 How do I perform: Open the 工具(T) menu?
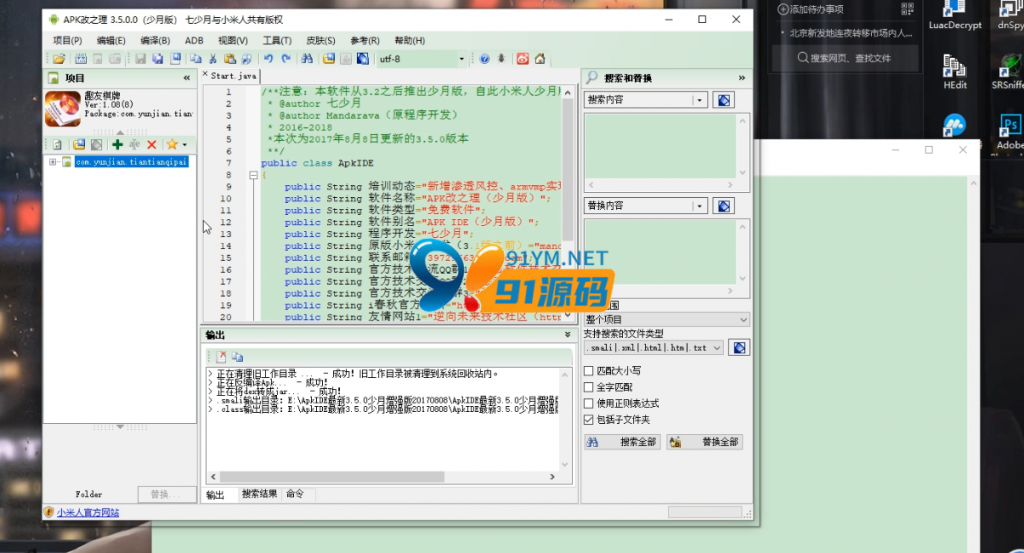[277, 40]
